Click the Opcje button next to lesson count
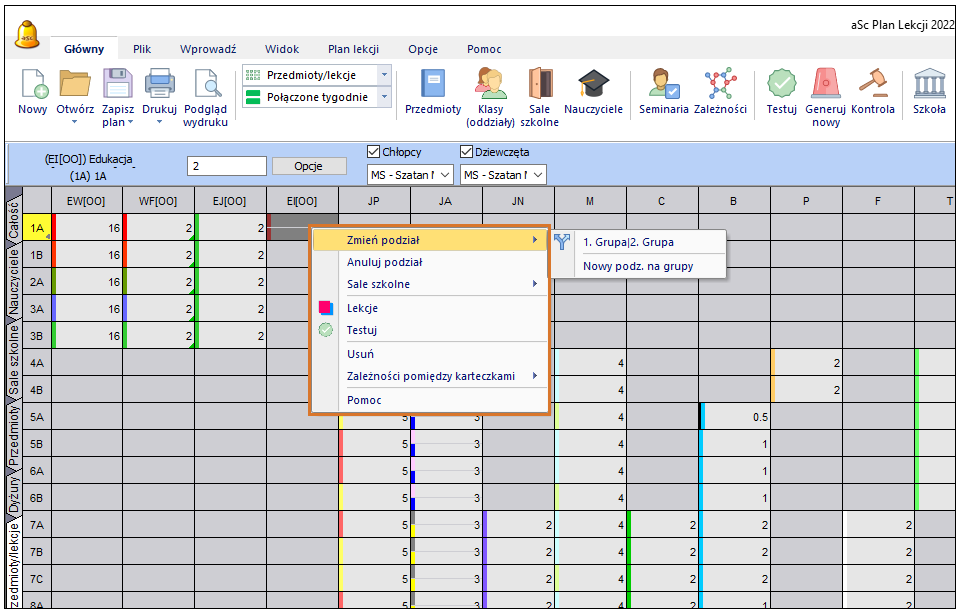962x614 pixels. [x=309, y=166]
